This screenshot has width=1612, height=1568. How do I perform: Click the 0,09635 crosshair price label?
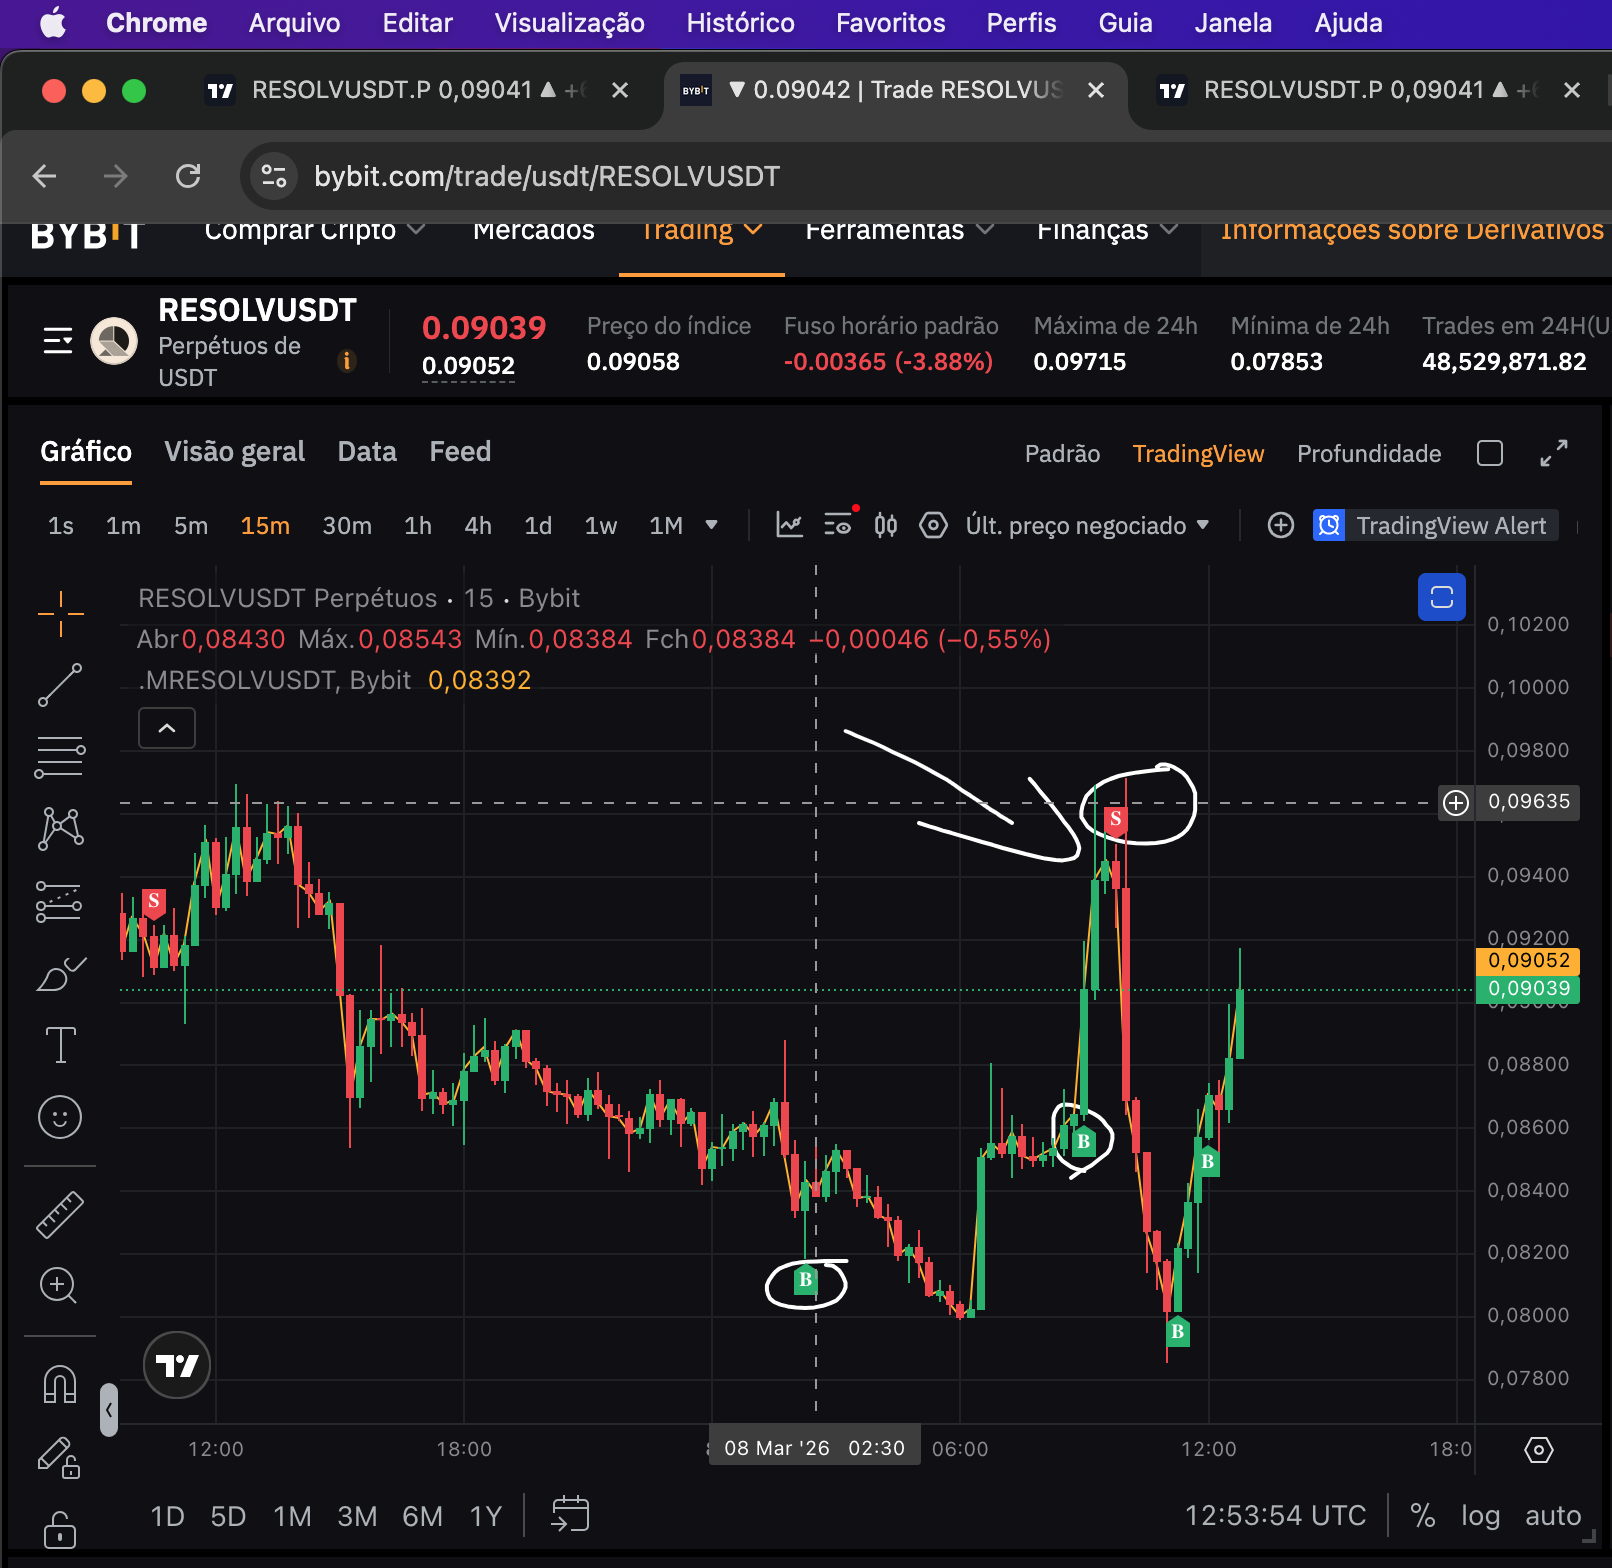coord(1528,802)
